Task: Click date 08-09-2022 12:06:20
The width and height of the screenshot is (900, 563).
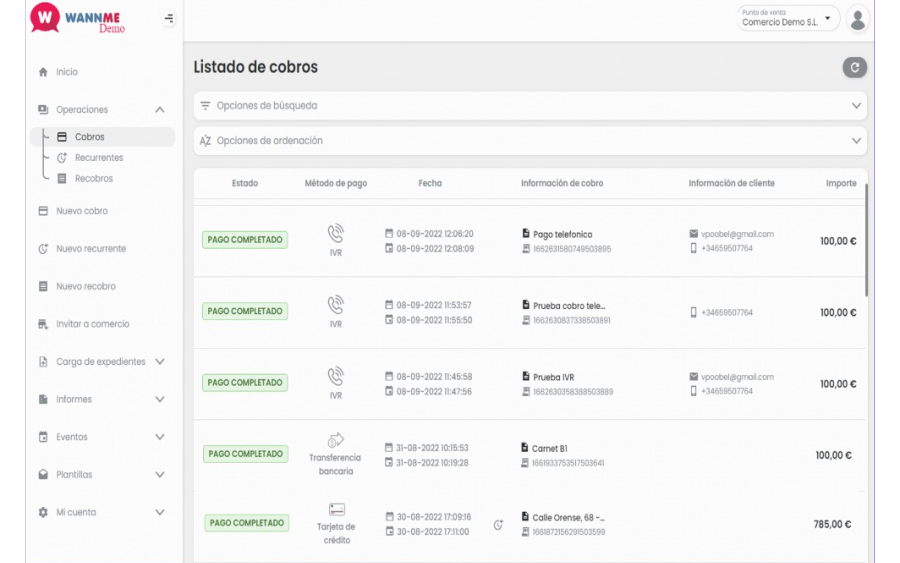Action: [435, 234]
